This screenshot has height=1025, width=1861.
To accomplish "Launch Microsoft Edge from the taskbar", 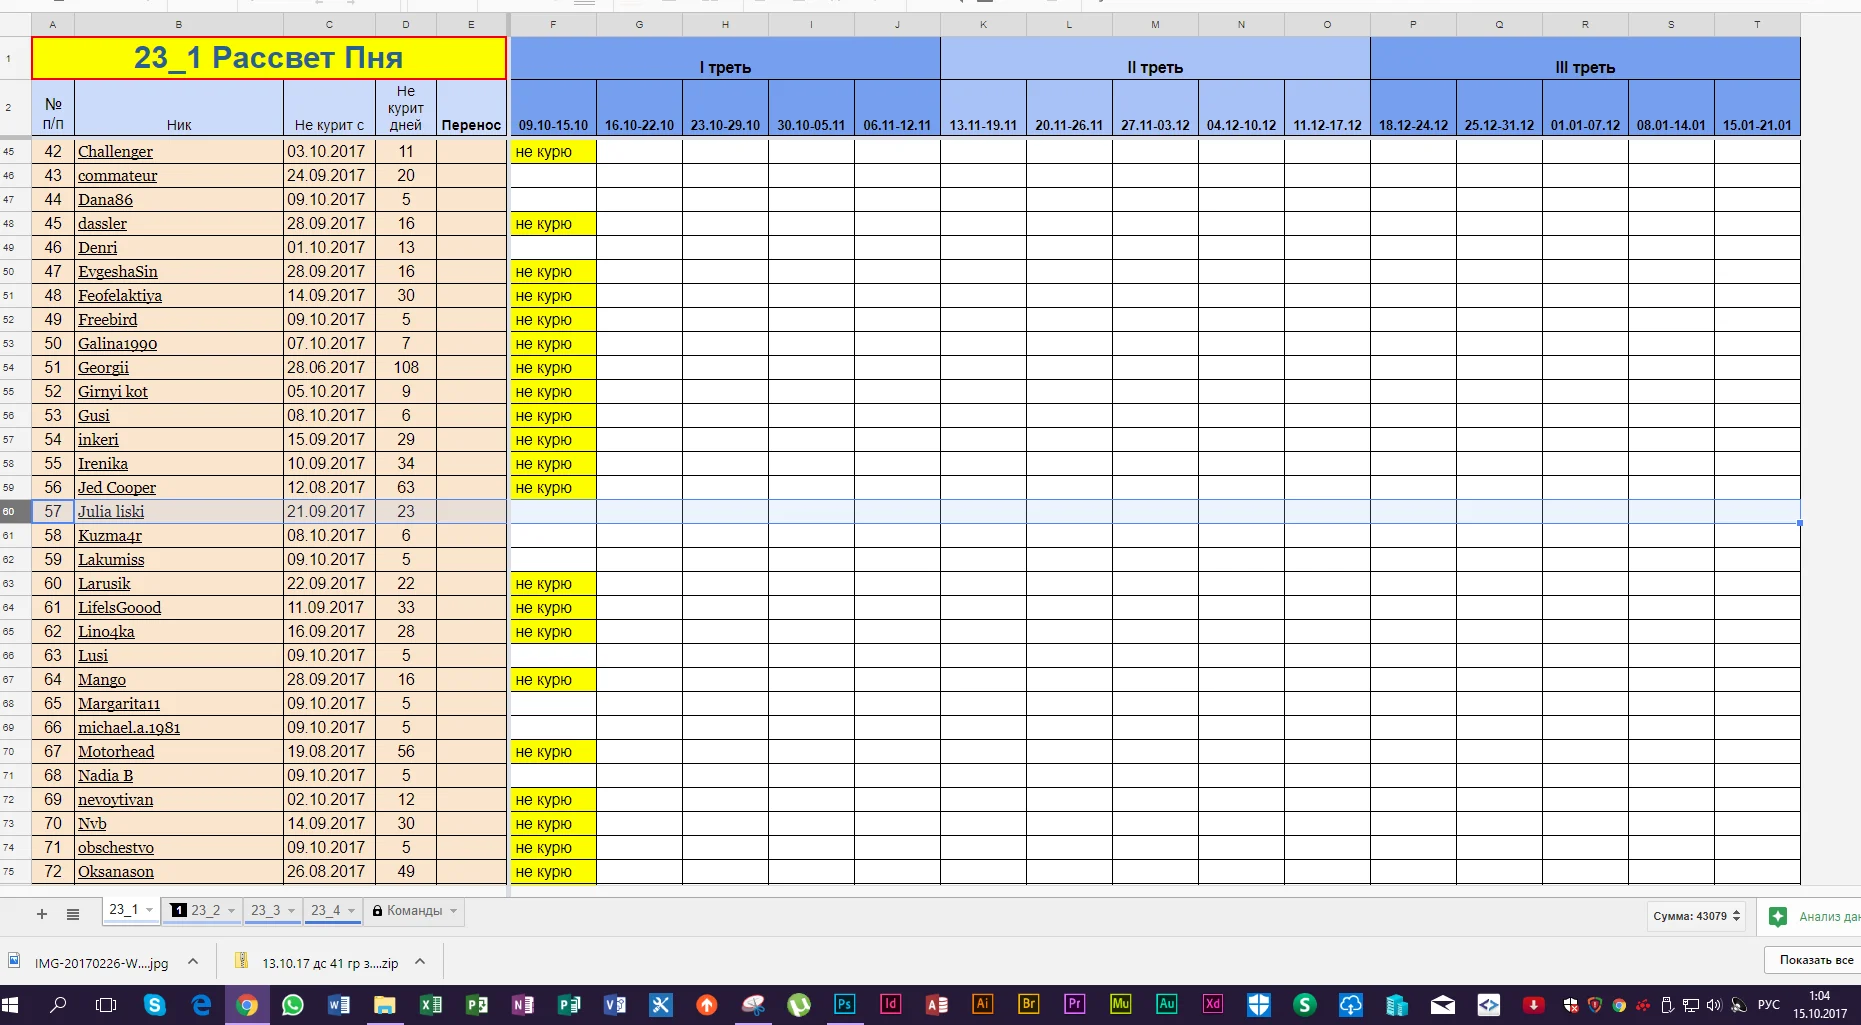I will pyautogui.click(x=201, y=1005).
